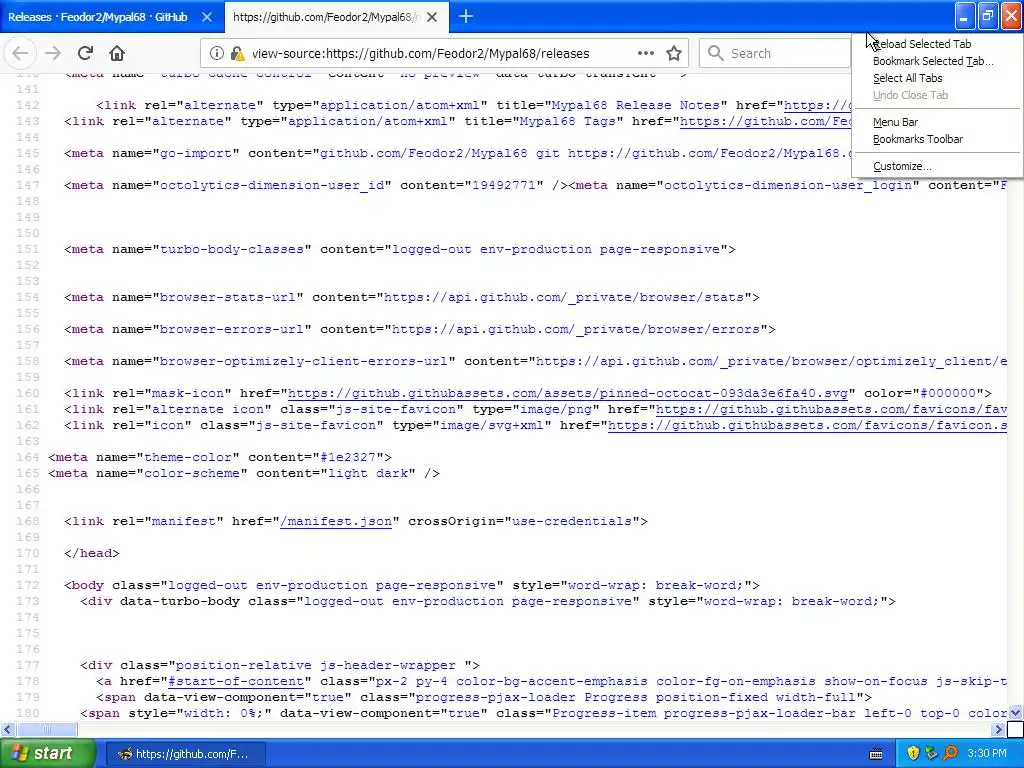The height and width of the screenshot is (768, 1024).
Task: Click "browser-optimizely-client-errors-url" text
Action: click(304, 361)
